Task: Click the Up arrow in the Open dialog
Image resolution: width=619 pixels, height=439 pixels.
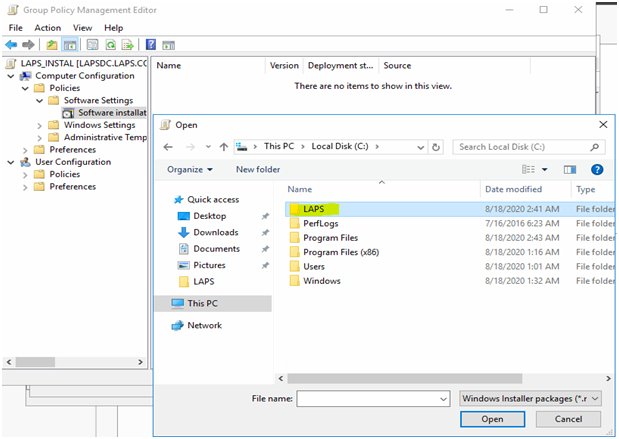Action: [x=224, y=147]
